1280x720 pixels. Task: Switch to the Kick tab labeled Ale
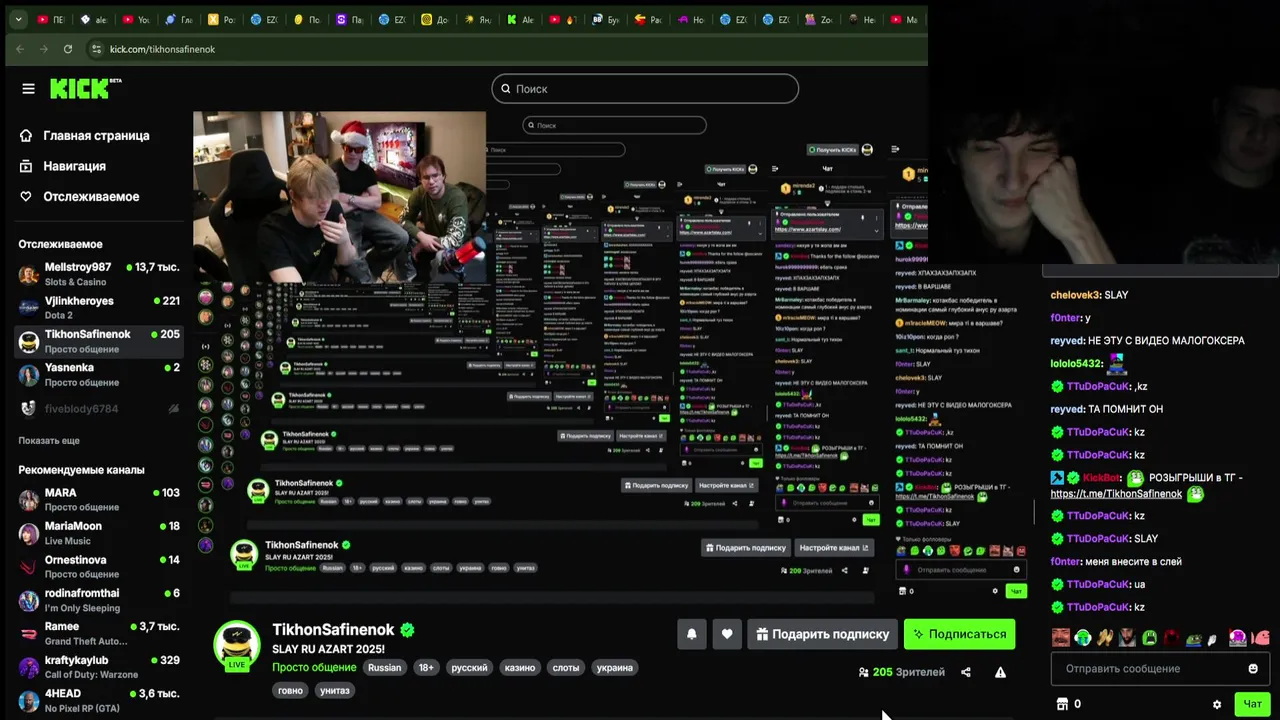tap(521, 20)
